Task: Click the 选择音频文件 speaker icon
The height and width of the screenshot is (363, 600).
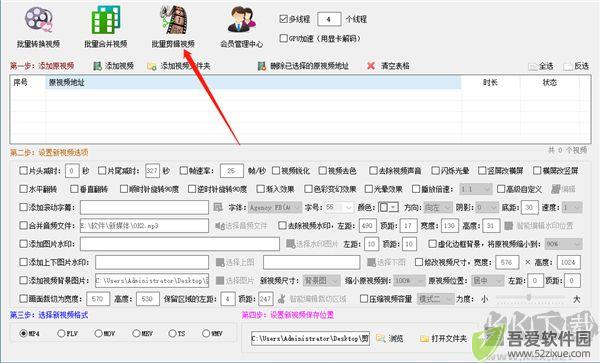Action: [219, 226]
